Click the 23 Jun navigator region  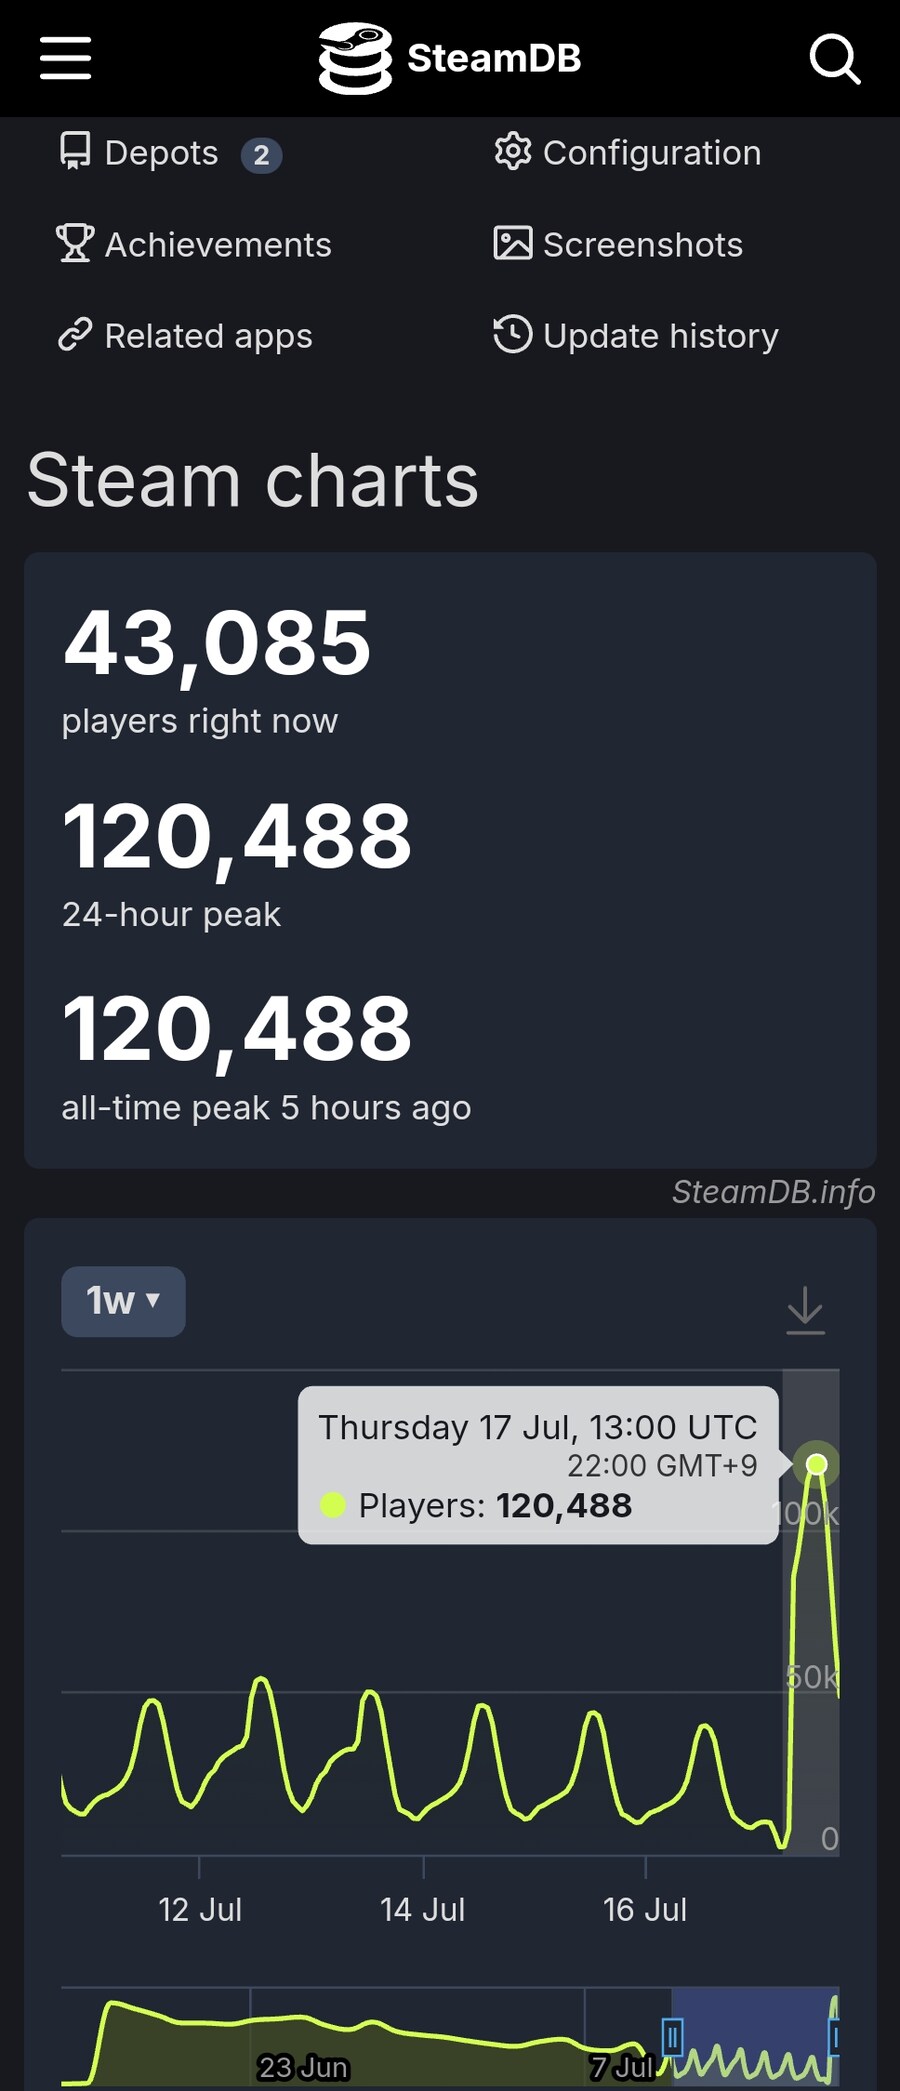303,2066
